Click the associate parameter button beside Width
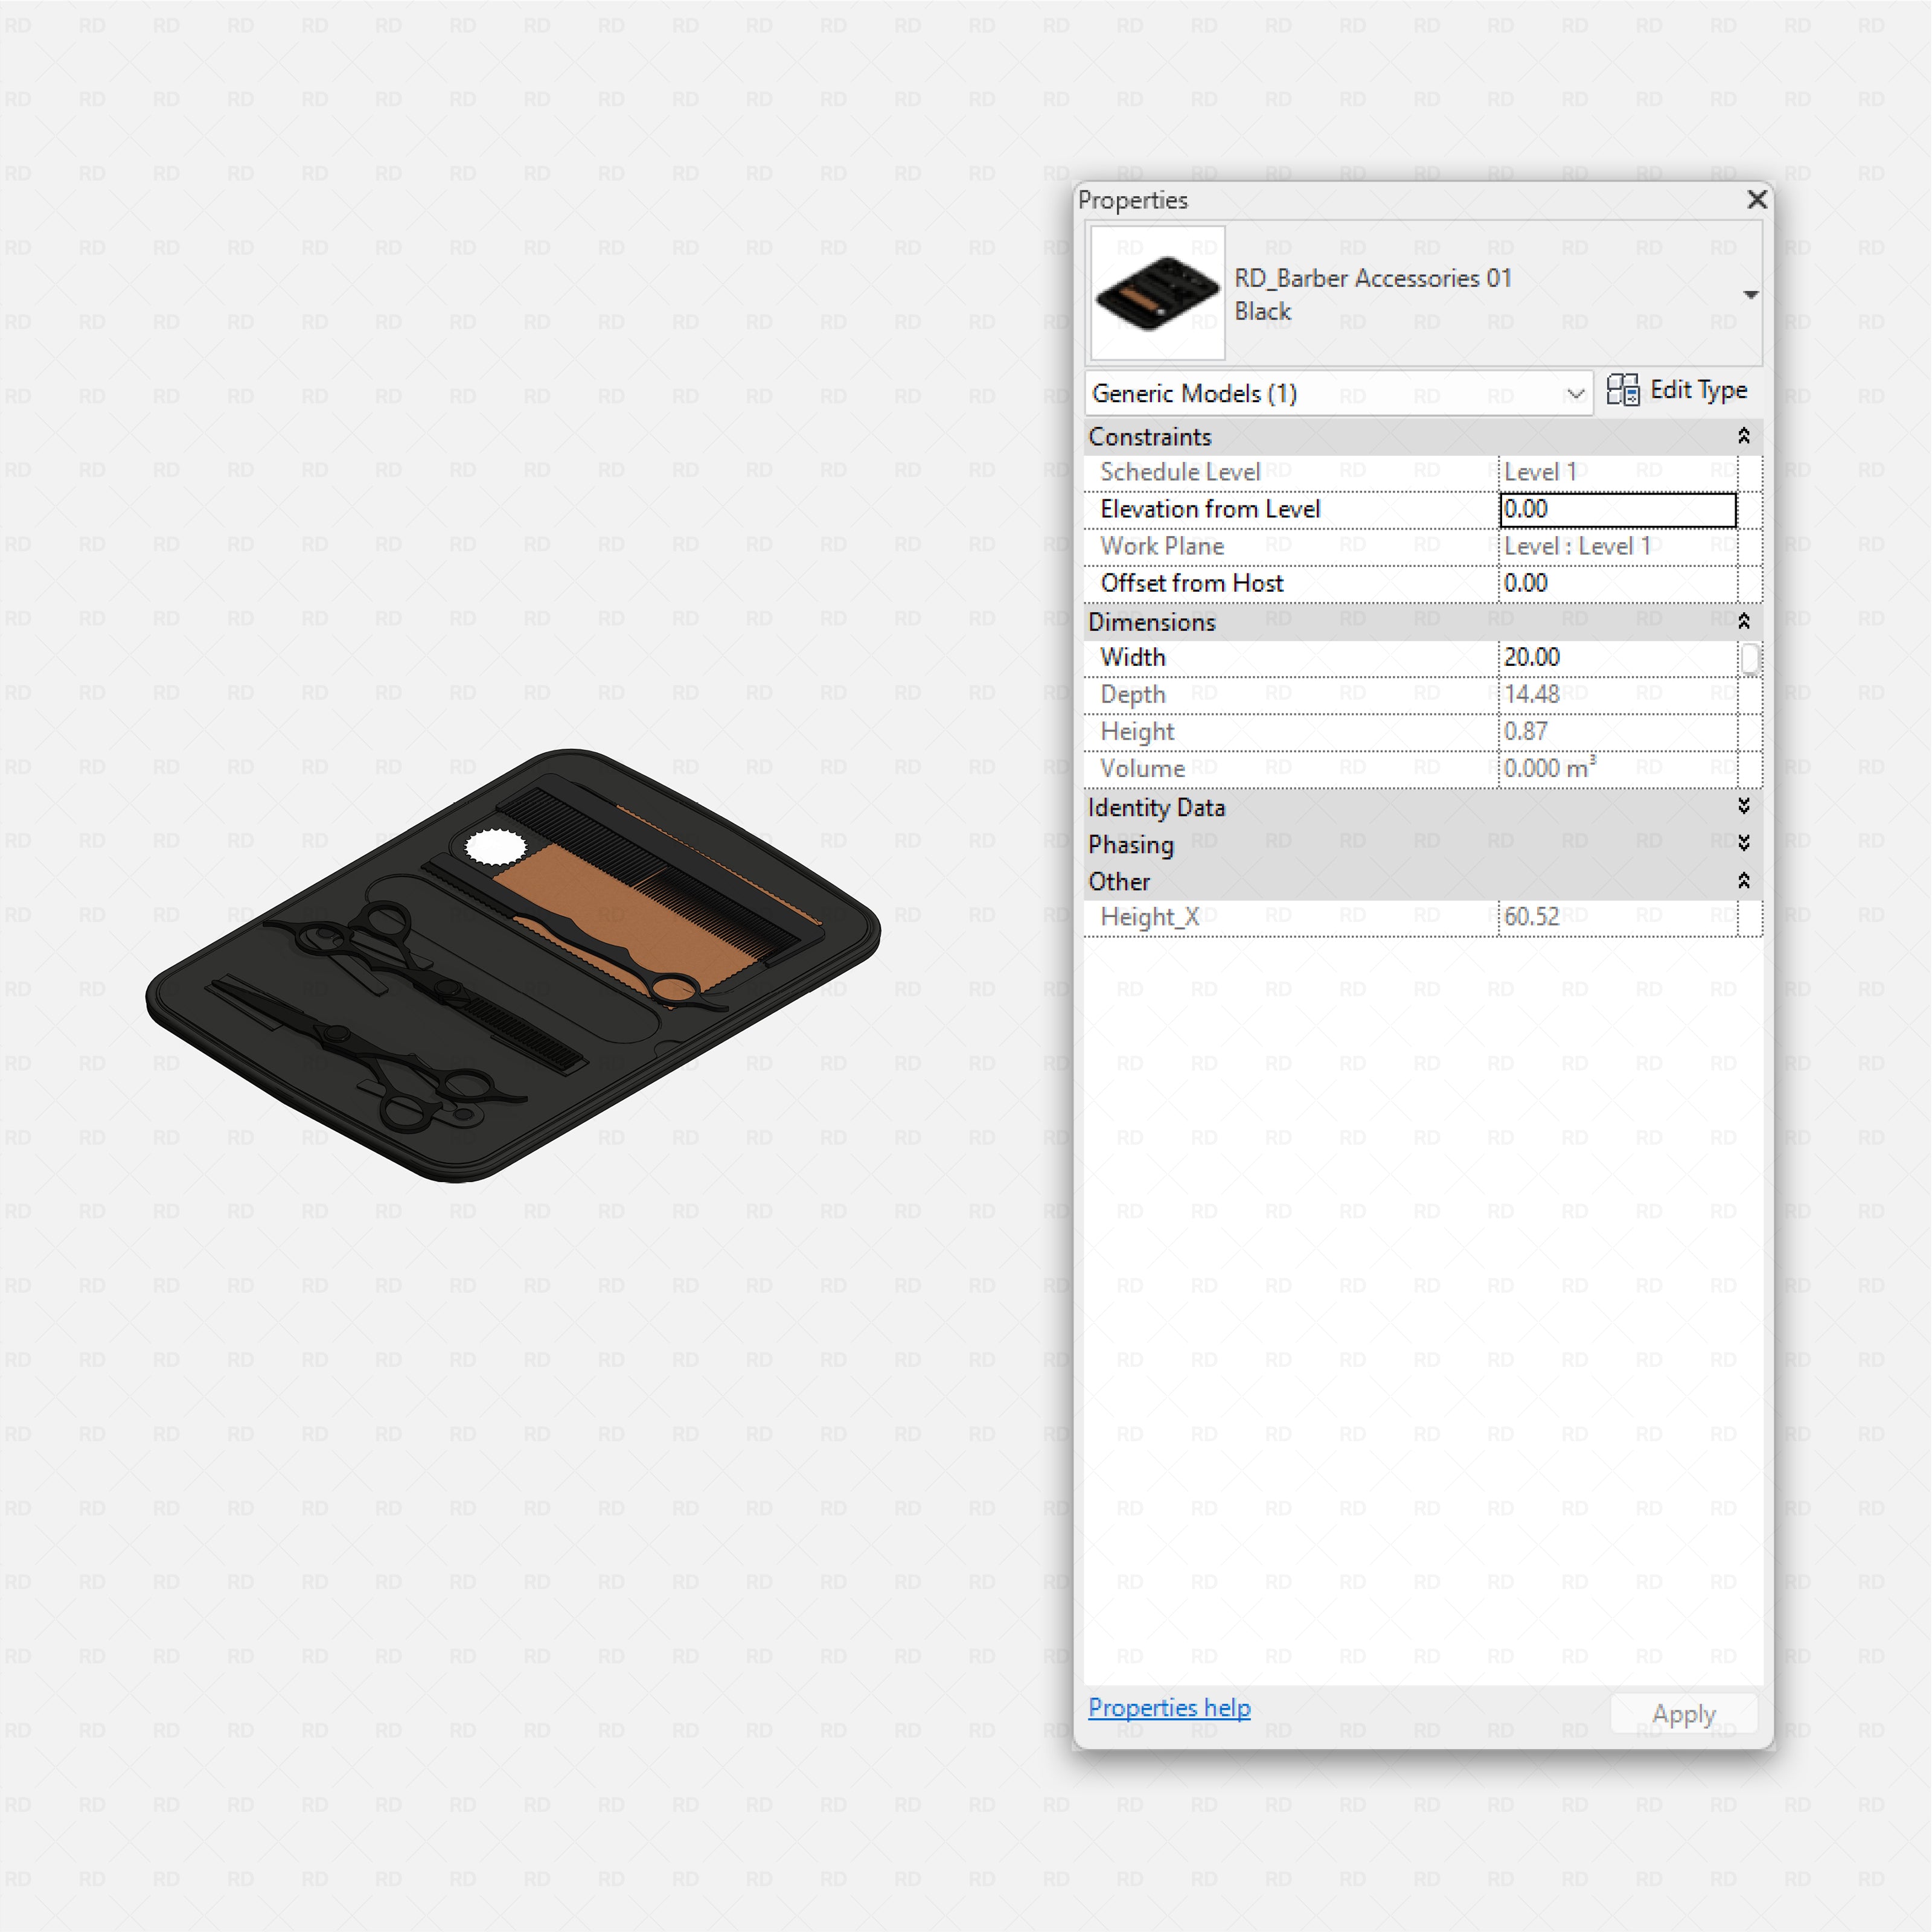Image resolution: width=1932 pixels, height=1932 pixels. tap(1751, 658)
